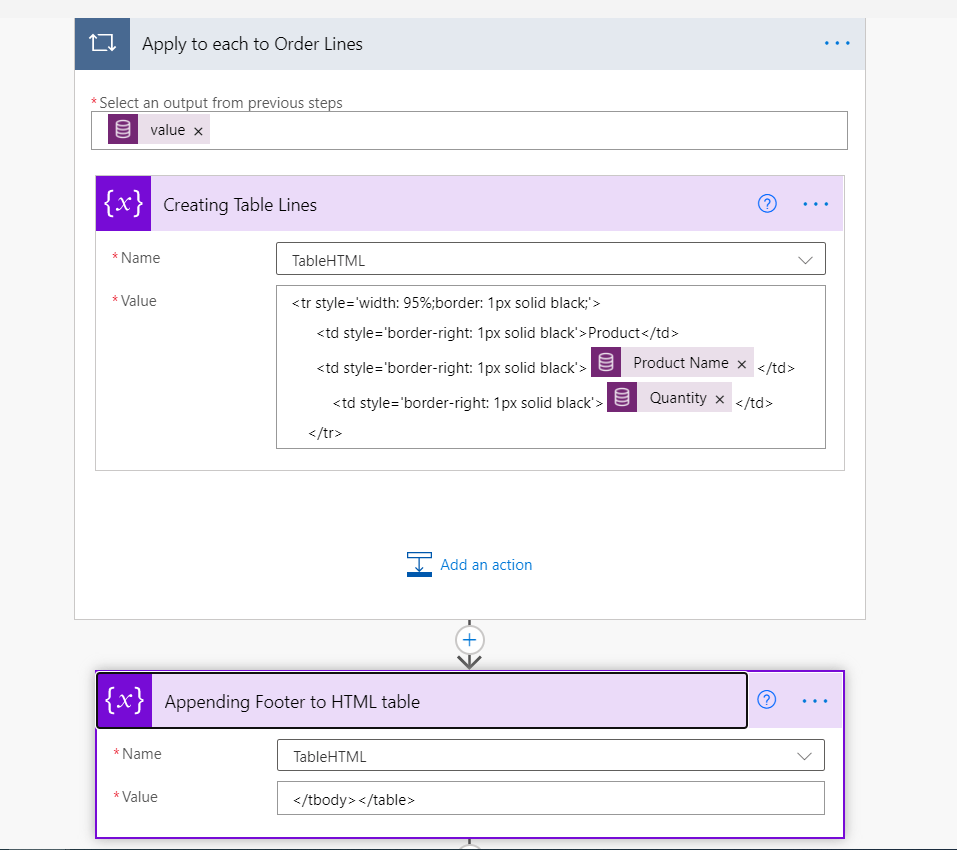Remove the value token from the output field

[x=198, y=131]
